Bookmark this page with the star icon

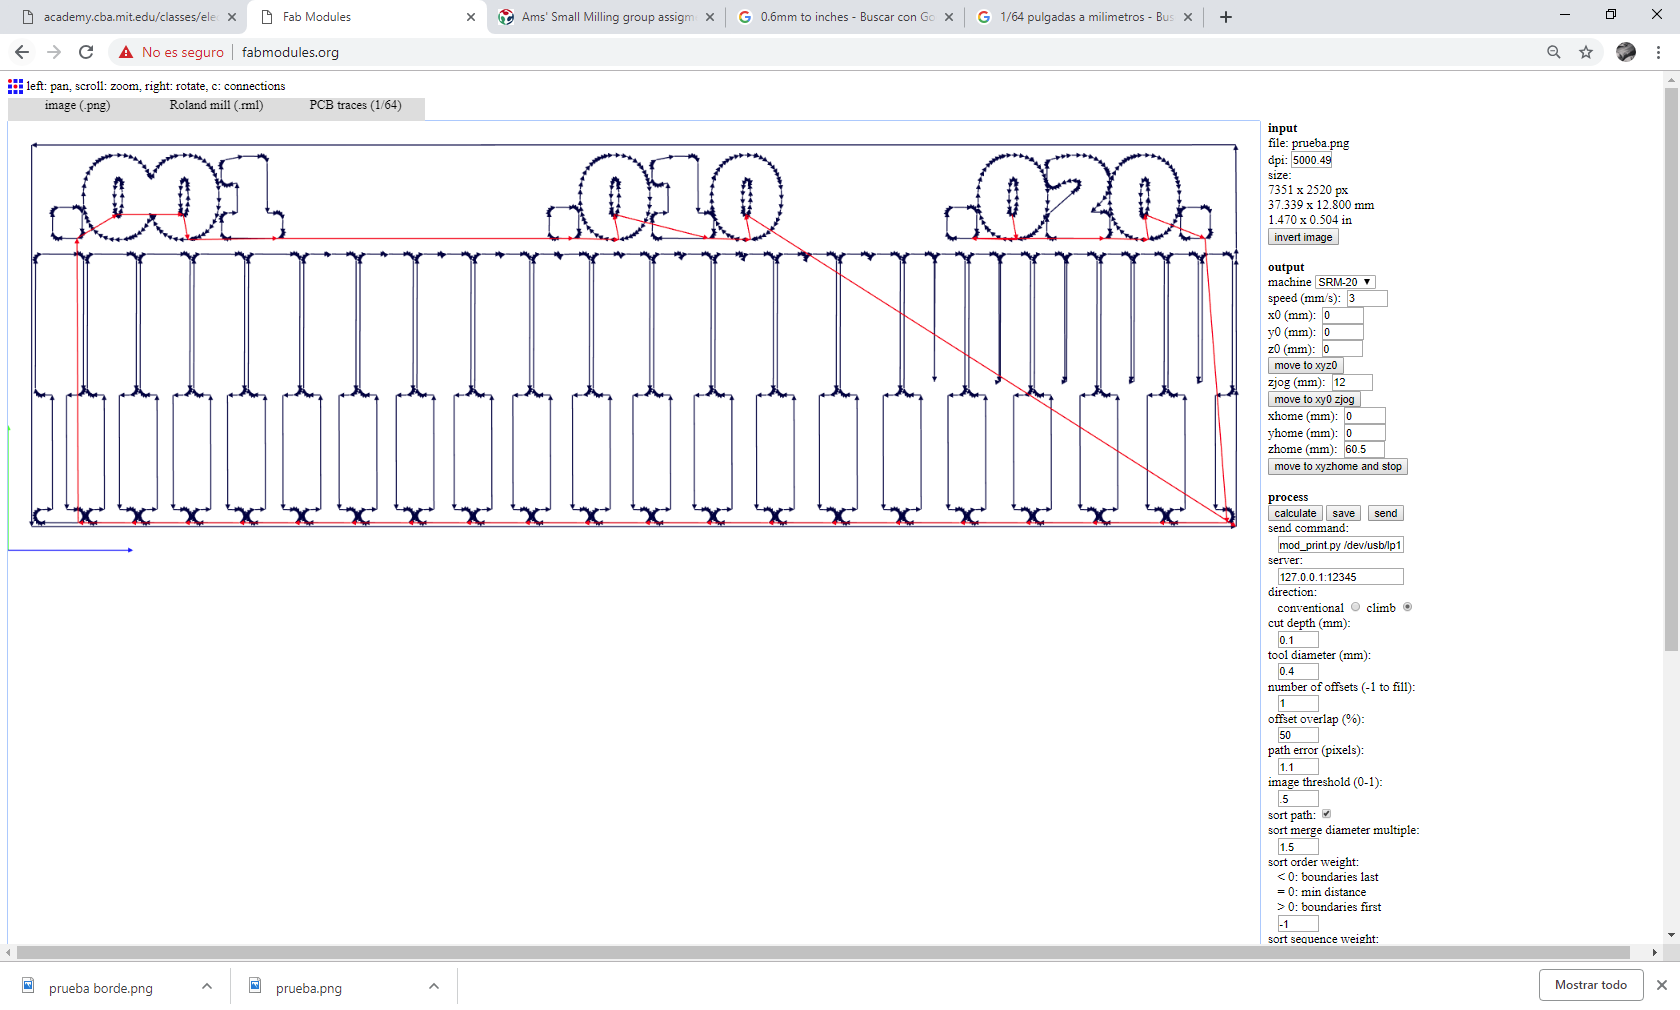[x=1586, y=52]
